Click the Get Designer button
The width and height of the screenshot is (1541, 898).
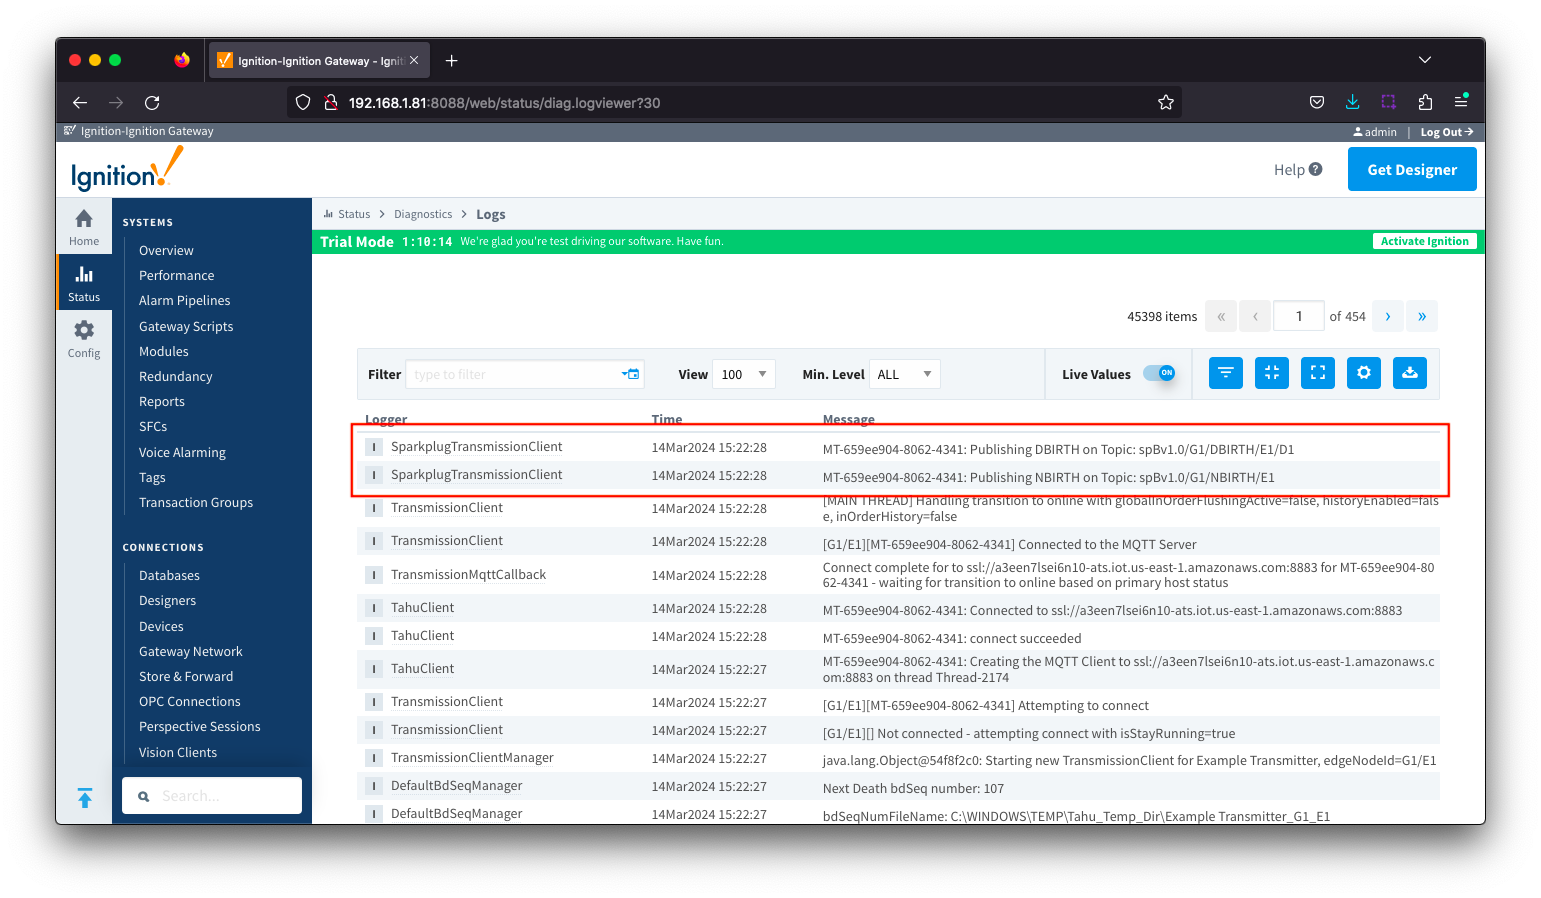(x=1411, y=169)
